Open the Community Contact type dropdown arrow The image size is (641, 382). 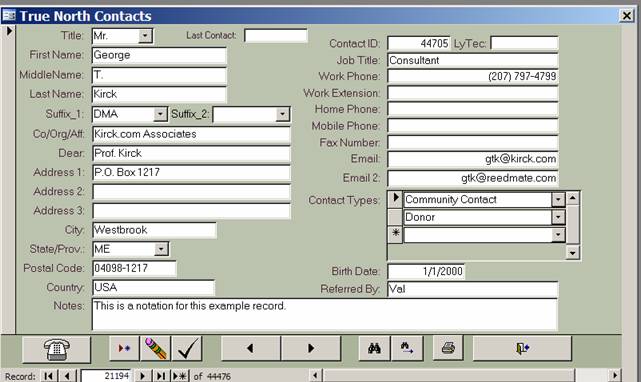pos(558,200)
